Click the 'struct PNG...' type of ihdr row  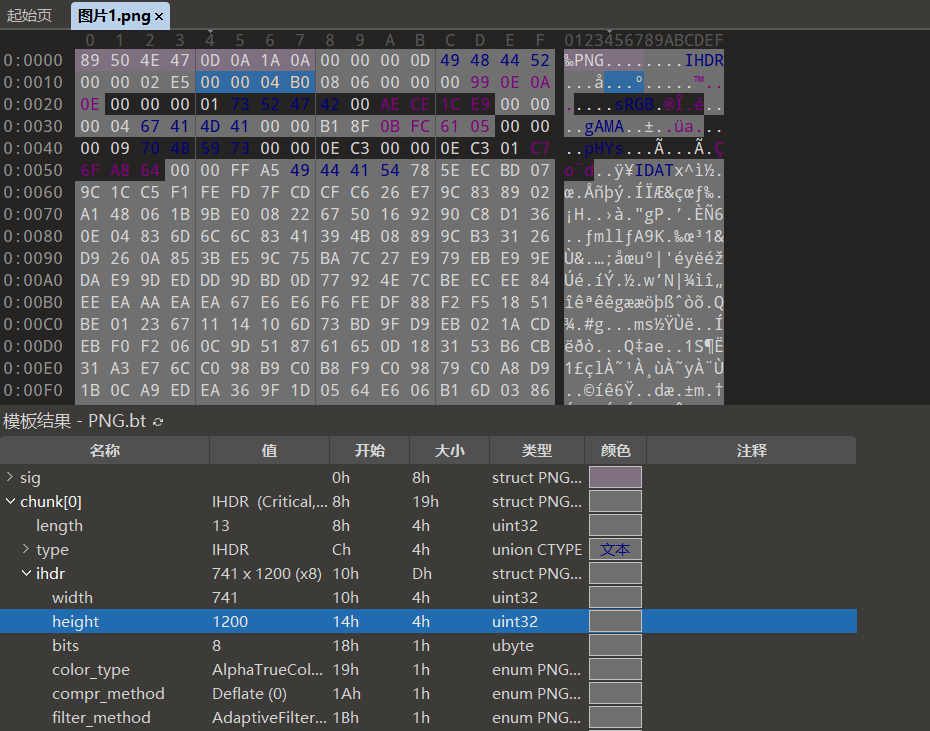pyautogui.click(x=537, y=574)
